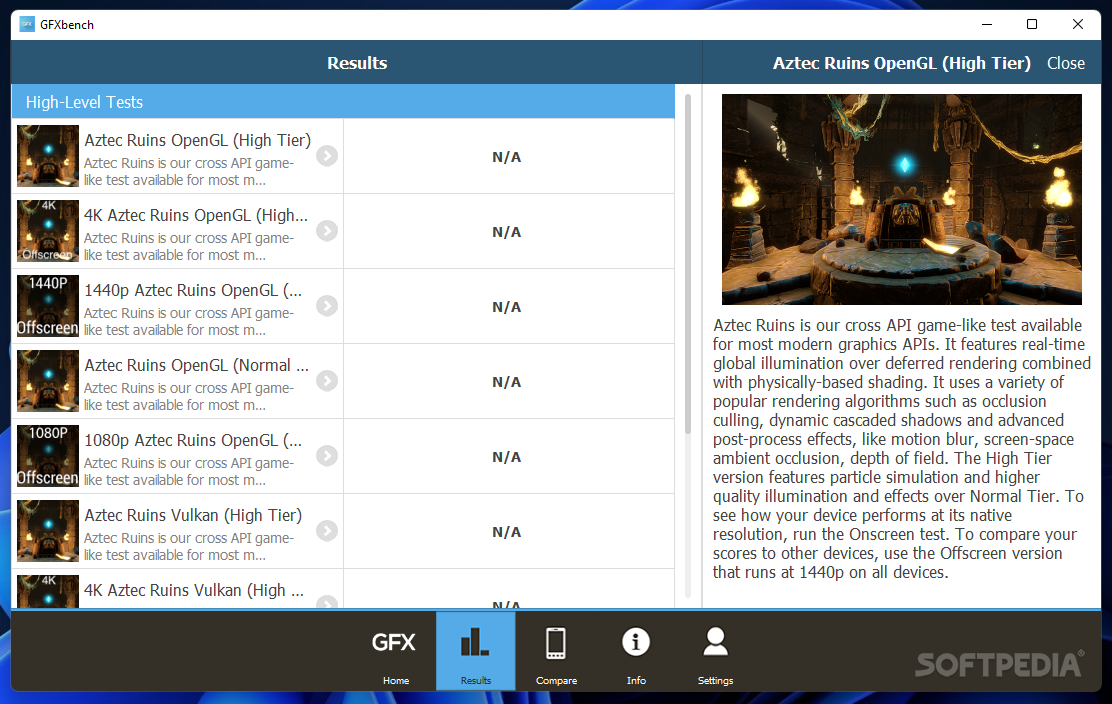Viewport: 1112px width, 704px height.
Task: Click the 4K Offscreen Aztec Ruins OpenGL thumbnail
Action: click(x=48, y=231)
